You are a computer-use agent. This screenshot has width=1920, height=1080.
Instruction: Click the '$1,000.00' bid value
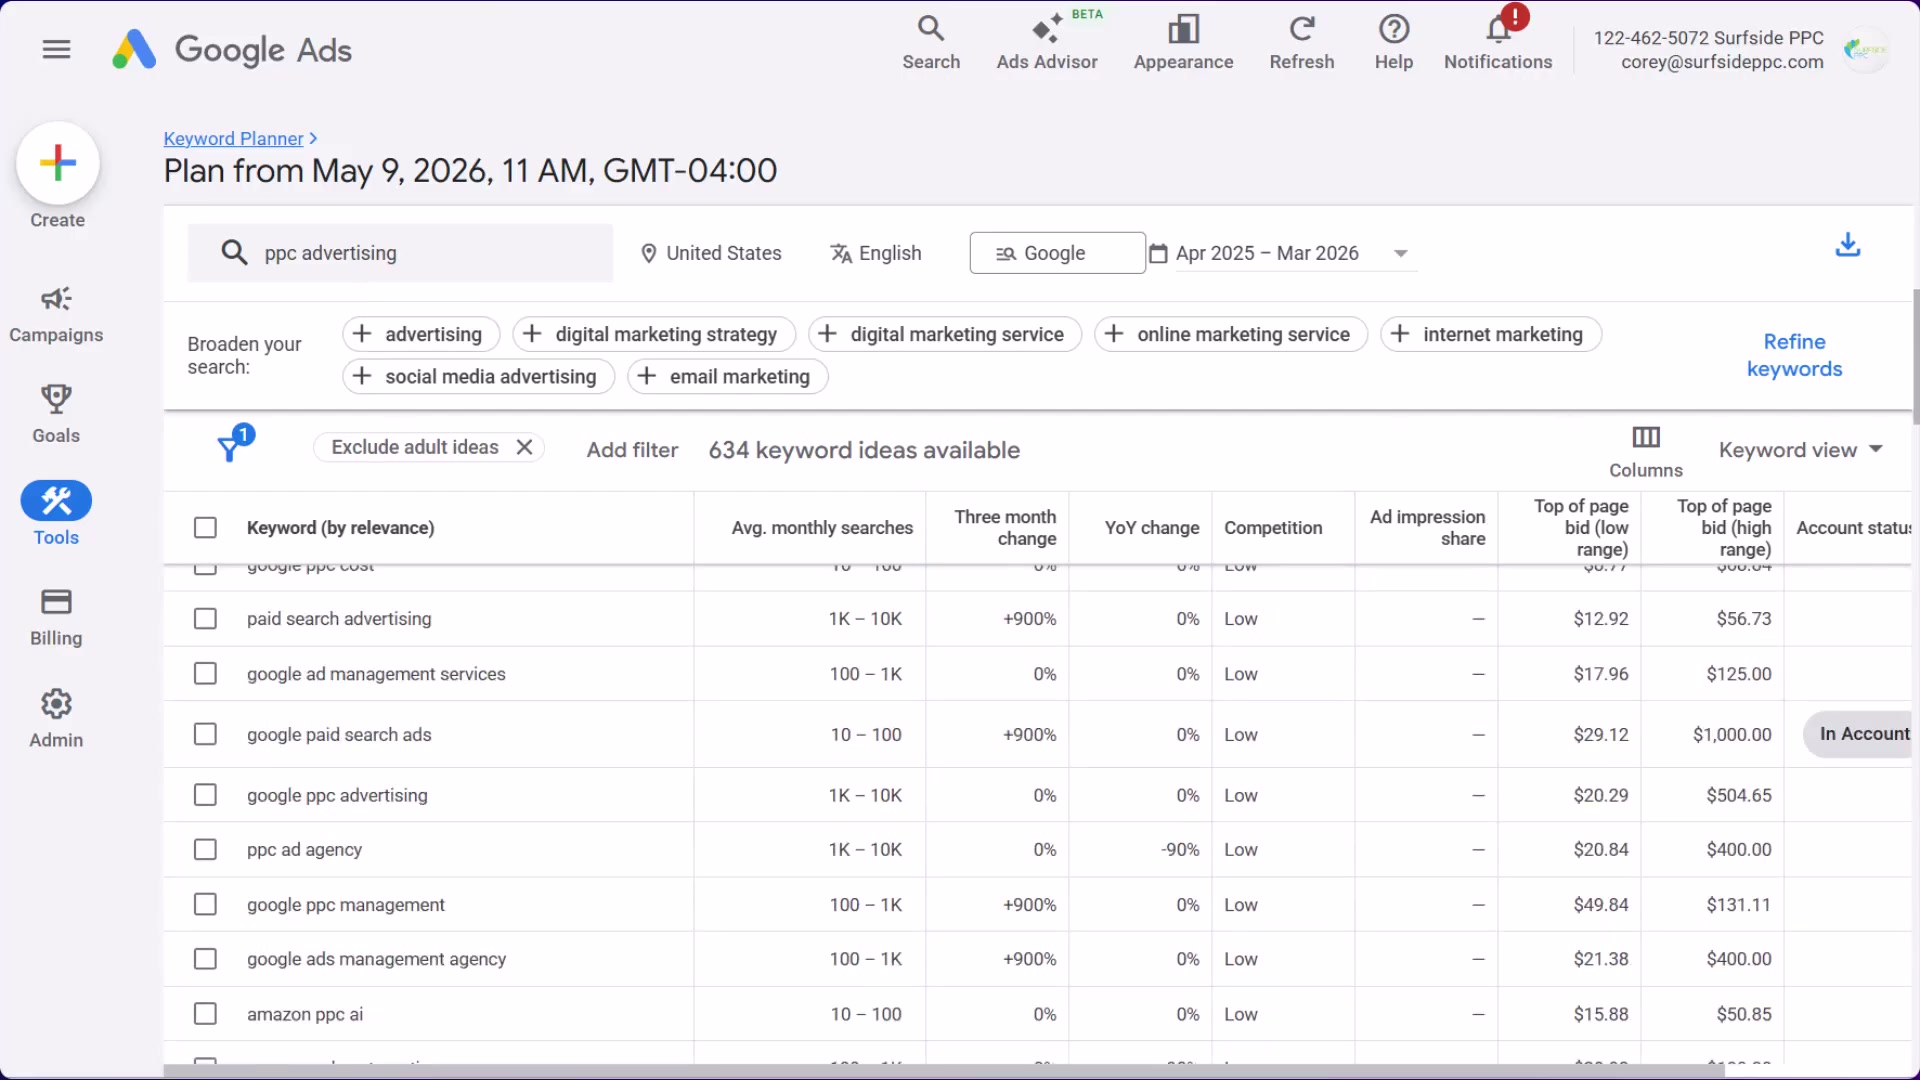[x=1732, y=734]
